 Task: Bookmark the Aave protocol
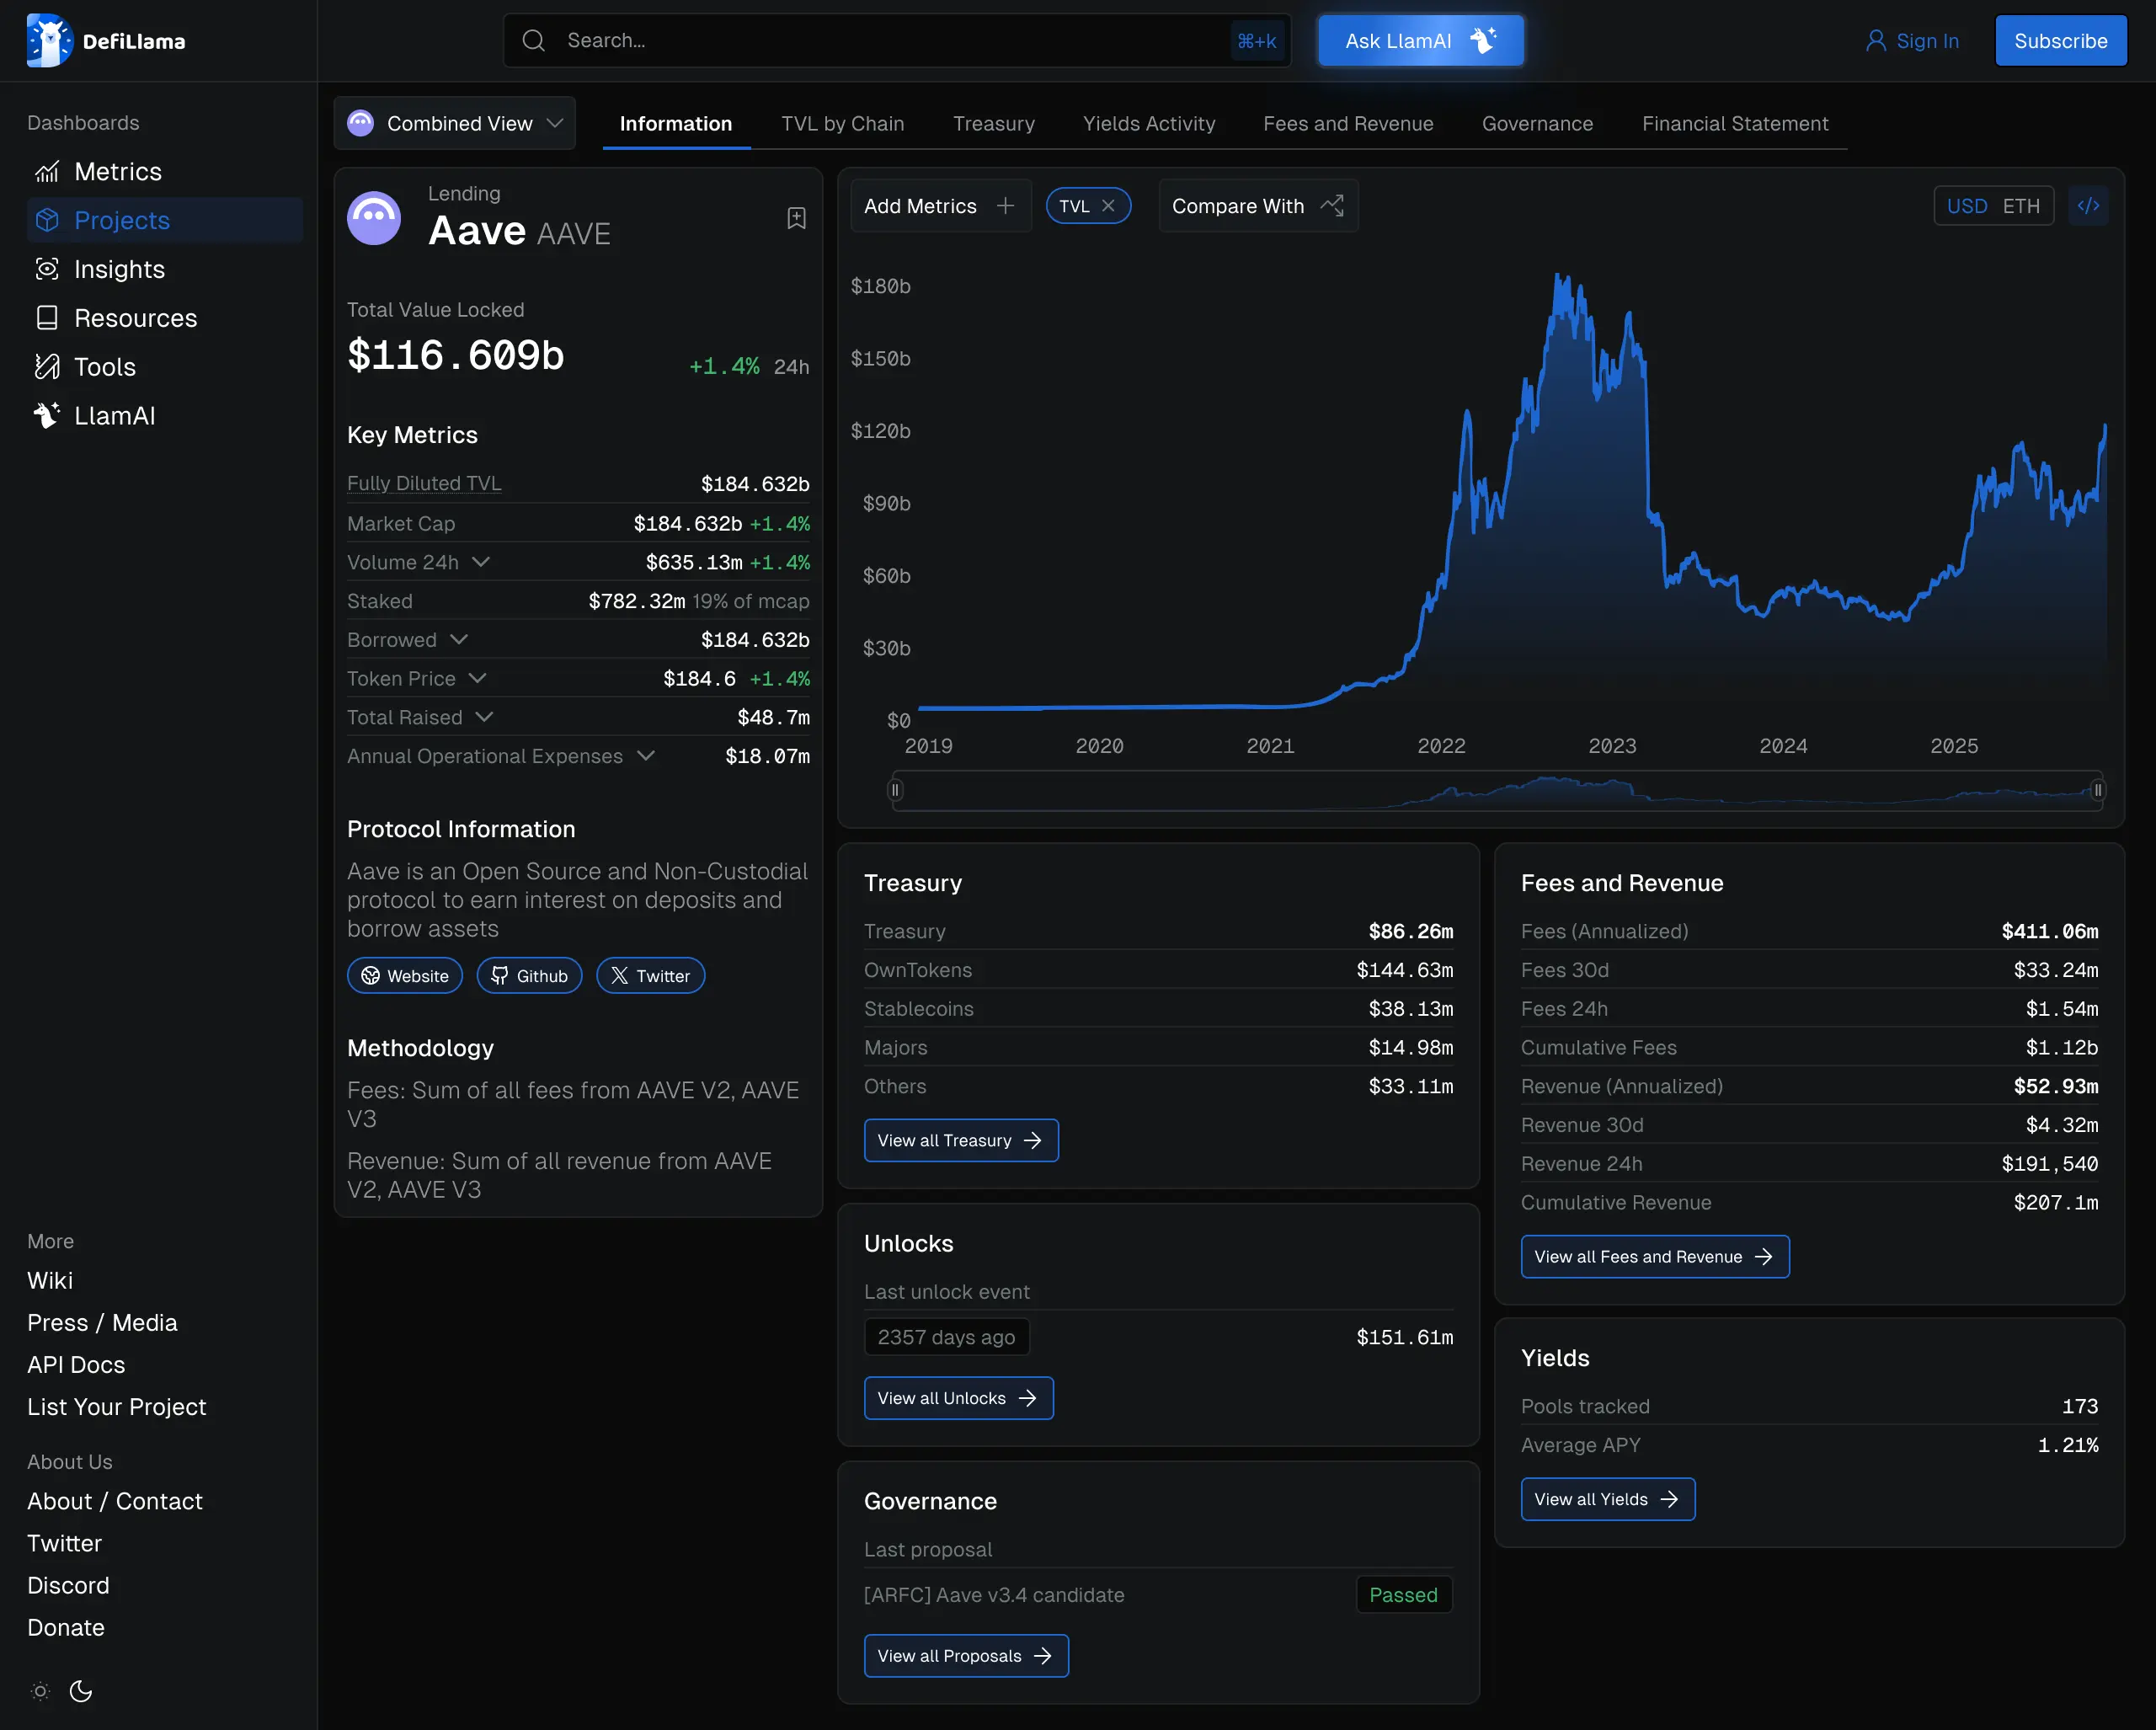point(796,218)
